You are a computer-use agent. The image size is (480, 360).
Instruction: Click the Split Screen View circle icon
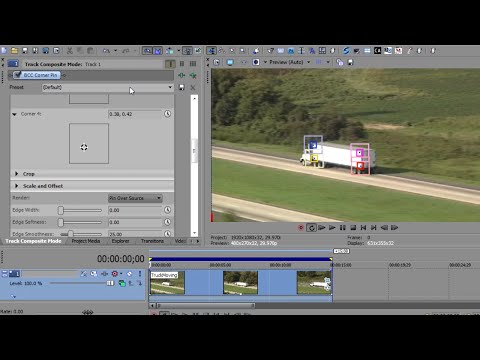tap(256, 62)
